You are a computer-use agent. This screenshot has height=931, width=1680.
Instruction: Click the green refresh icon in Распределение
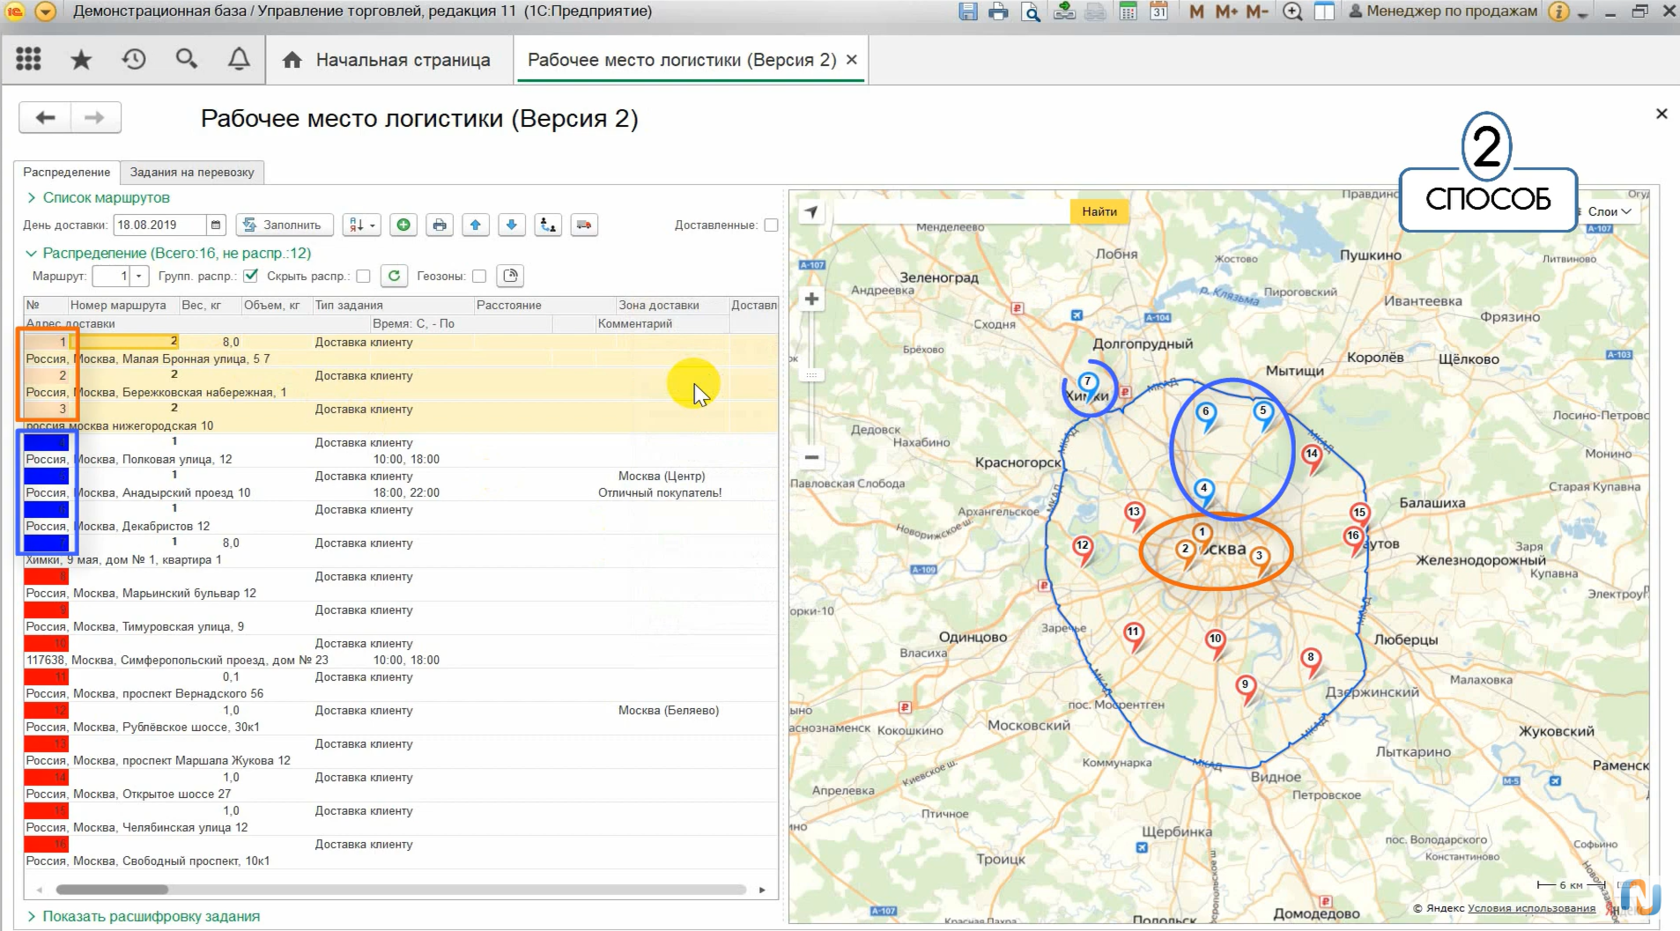point(394,276)
